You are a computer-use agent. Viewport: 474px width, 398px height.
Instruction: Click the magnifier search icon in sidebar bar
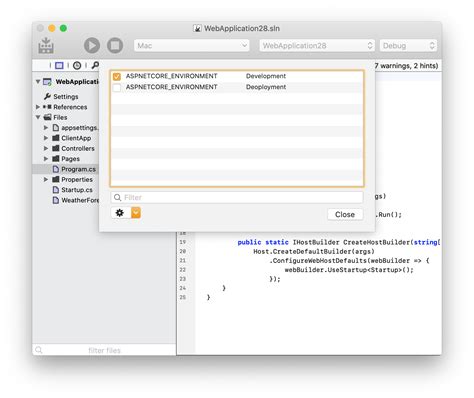[x=95, y=65]
